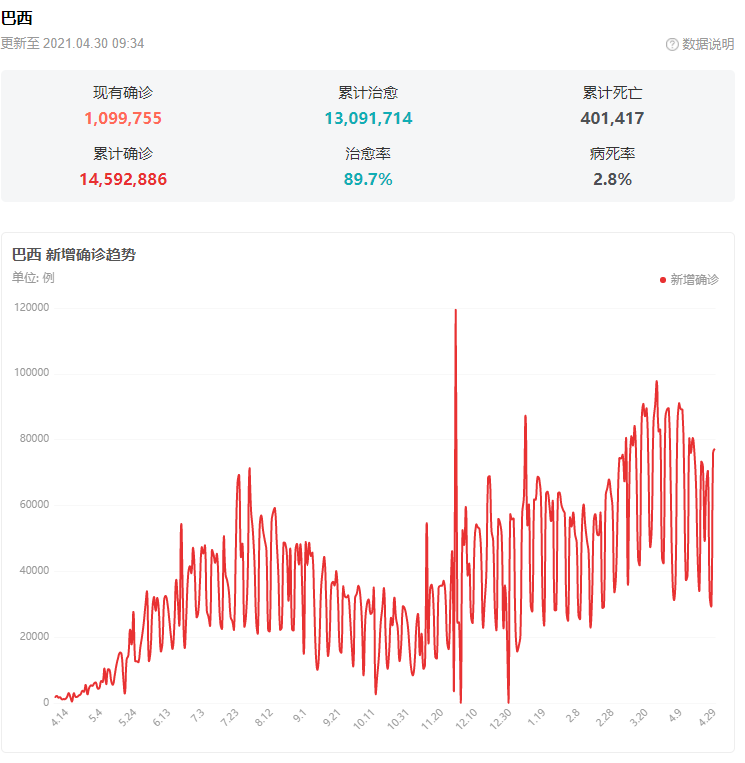Click the 60000 y-axis label
The height and width of the screenshot is (763, 745).
[x=34, y=505]
